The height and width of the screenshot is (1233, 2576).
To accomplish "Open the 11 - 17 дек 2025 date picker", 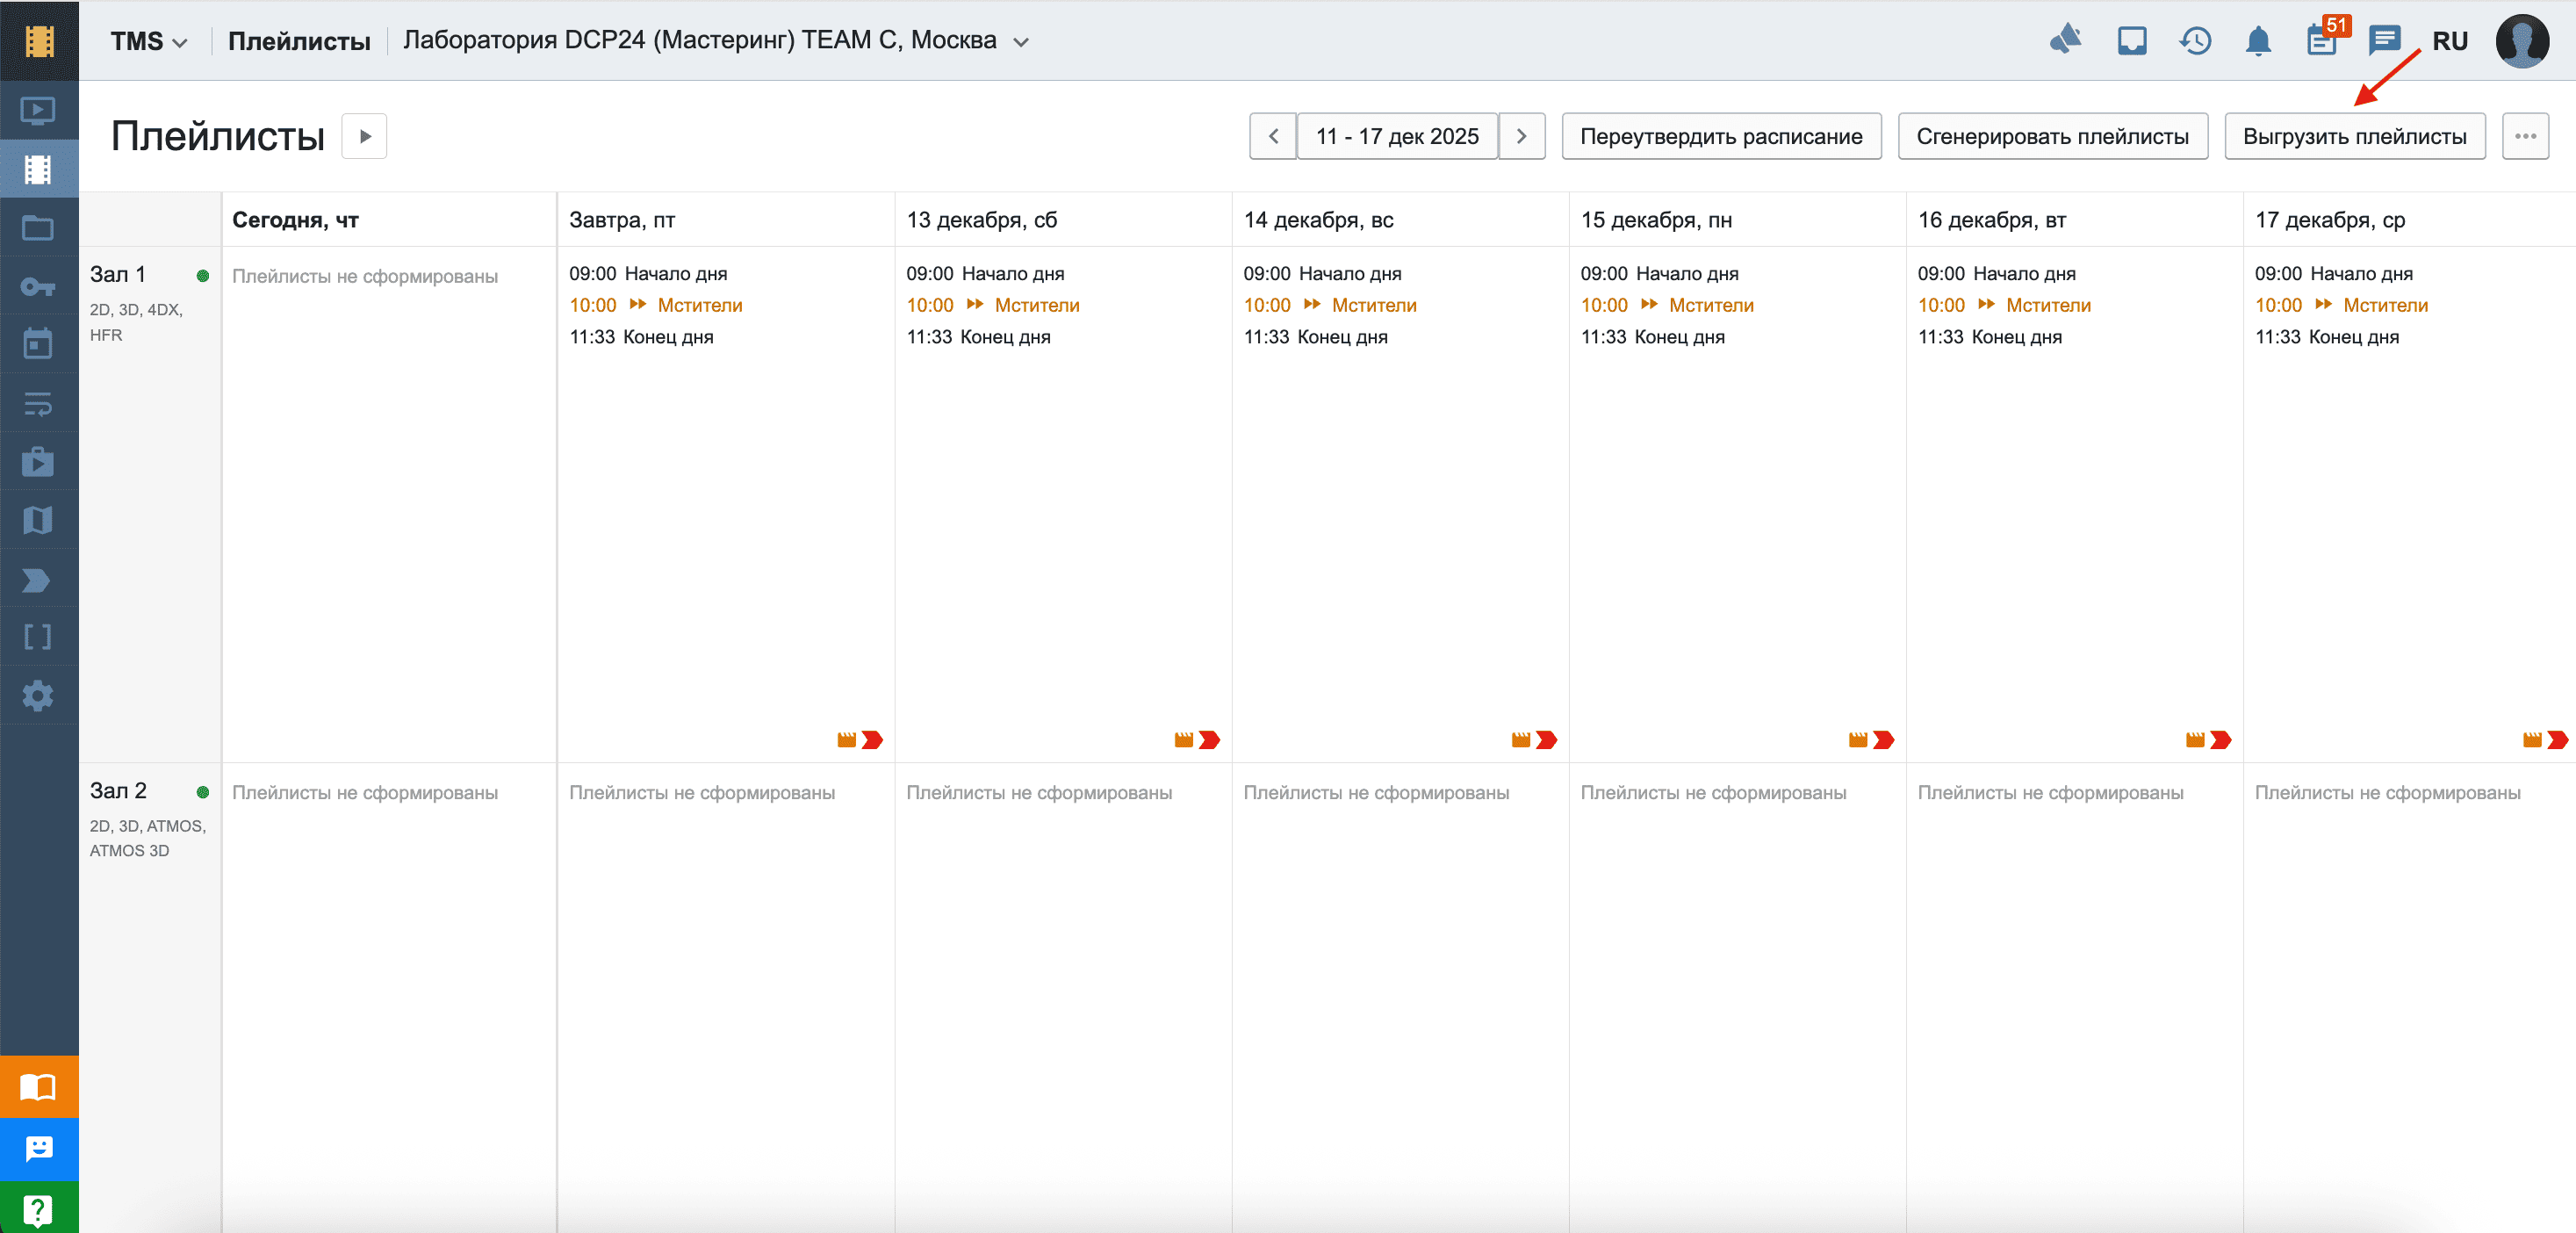I will pos(1397,136).
